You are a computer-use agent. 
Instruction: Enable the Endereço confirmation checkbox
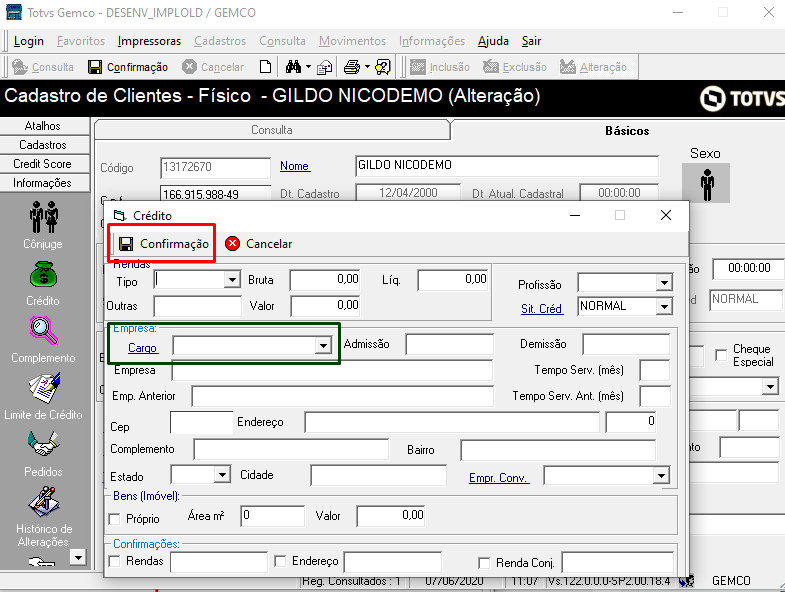[280, 561]
